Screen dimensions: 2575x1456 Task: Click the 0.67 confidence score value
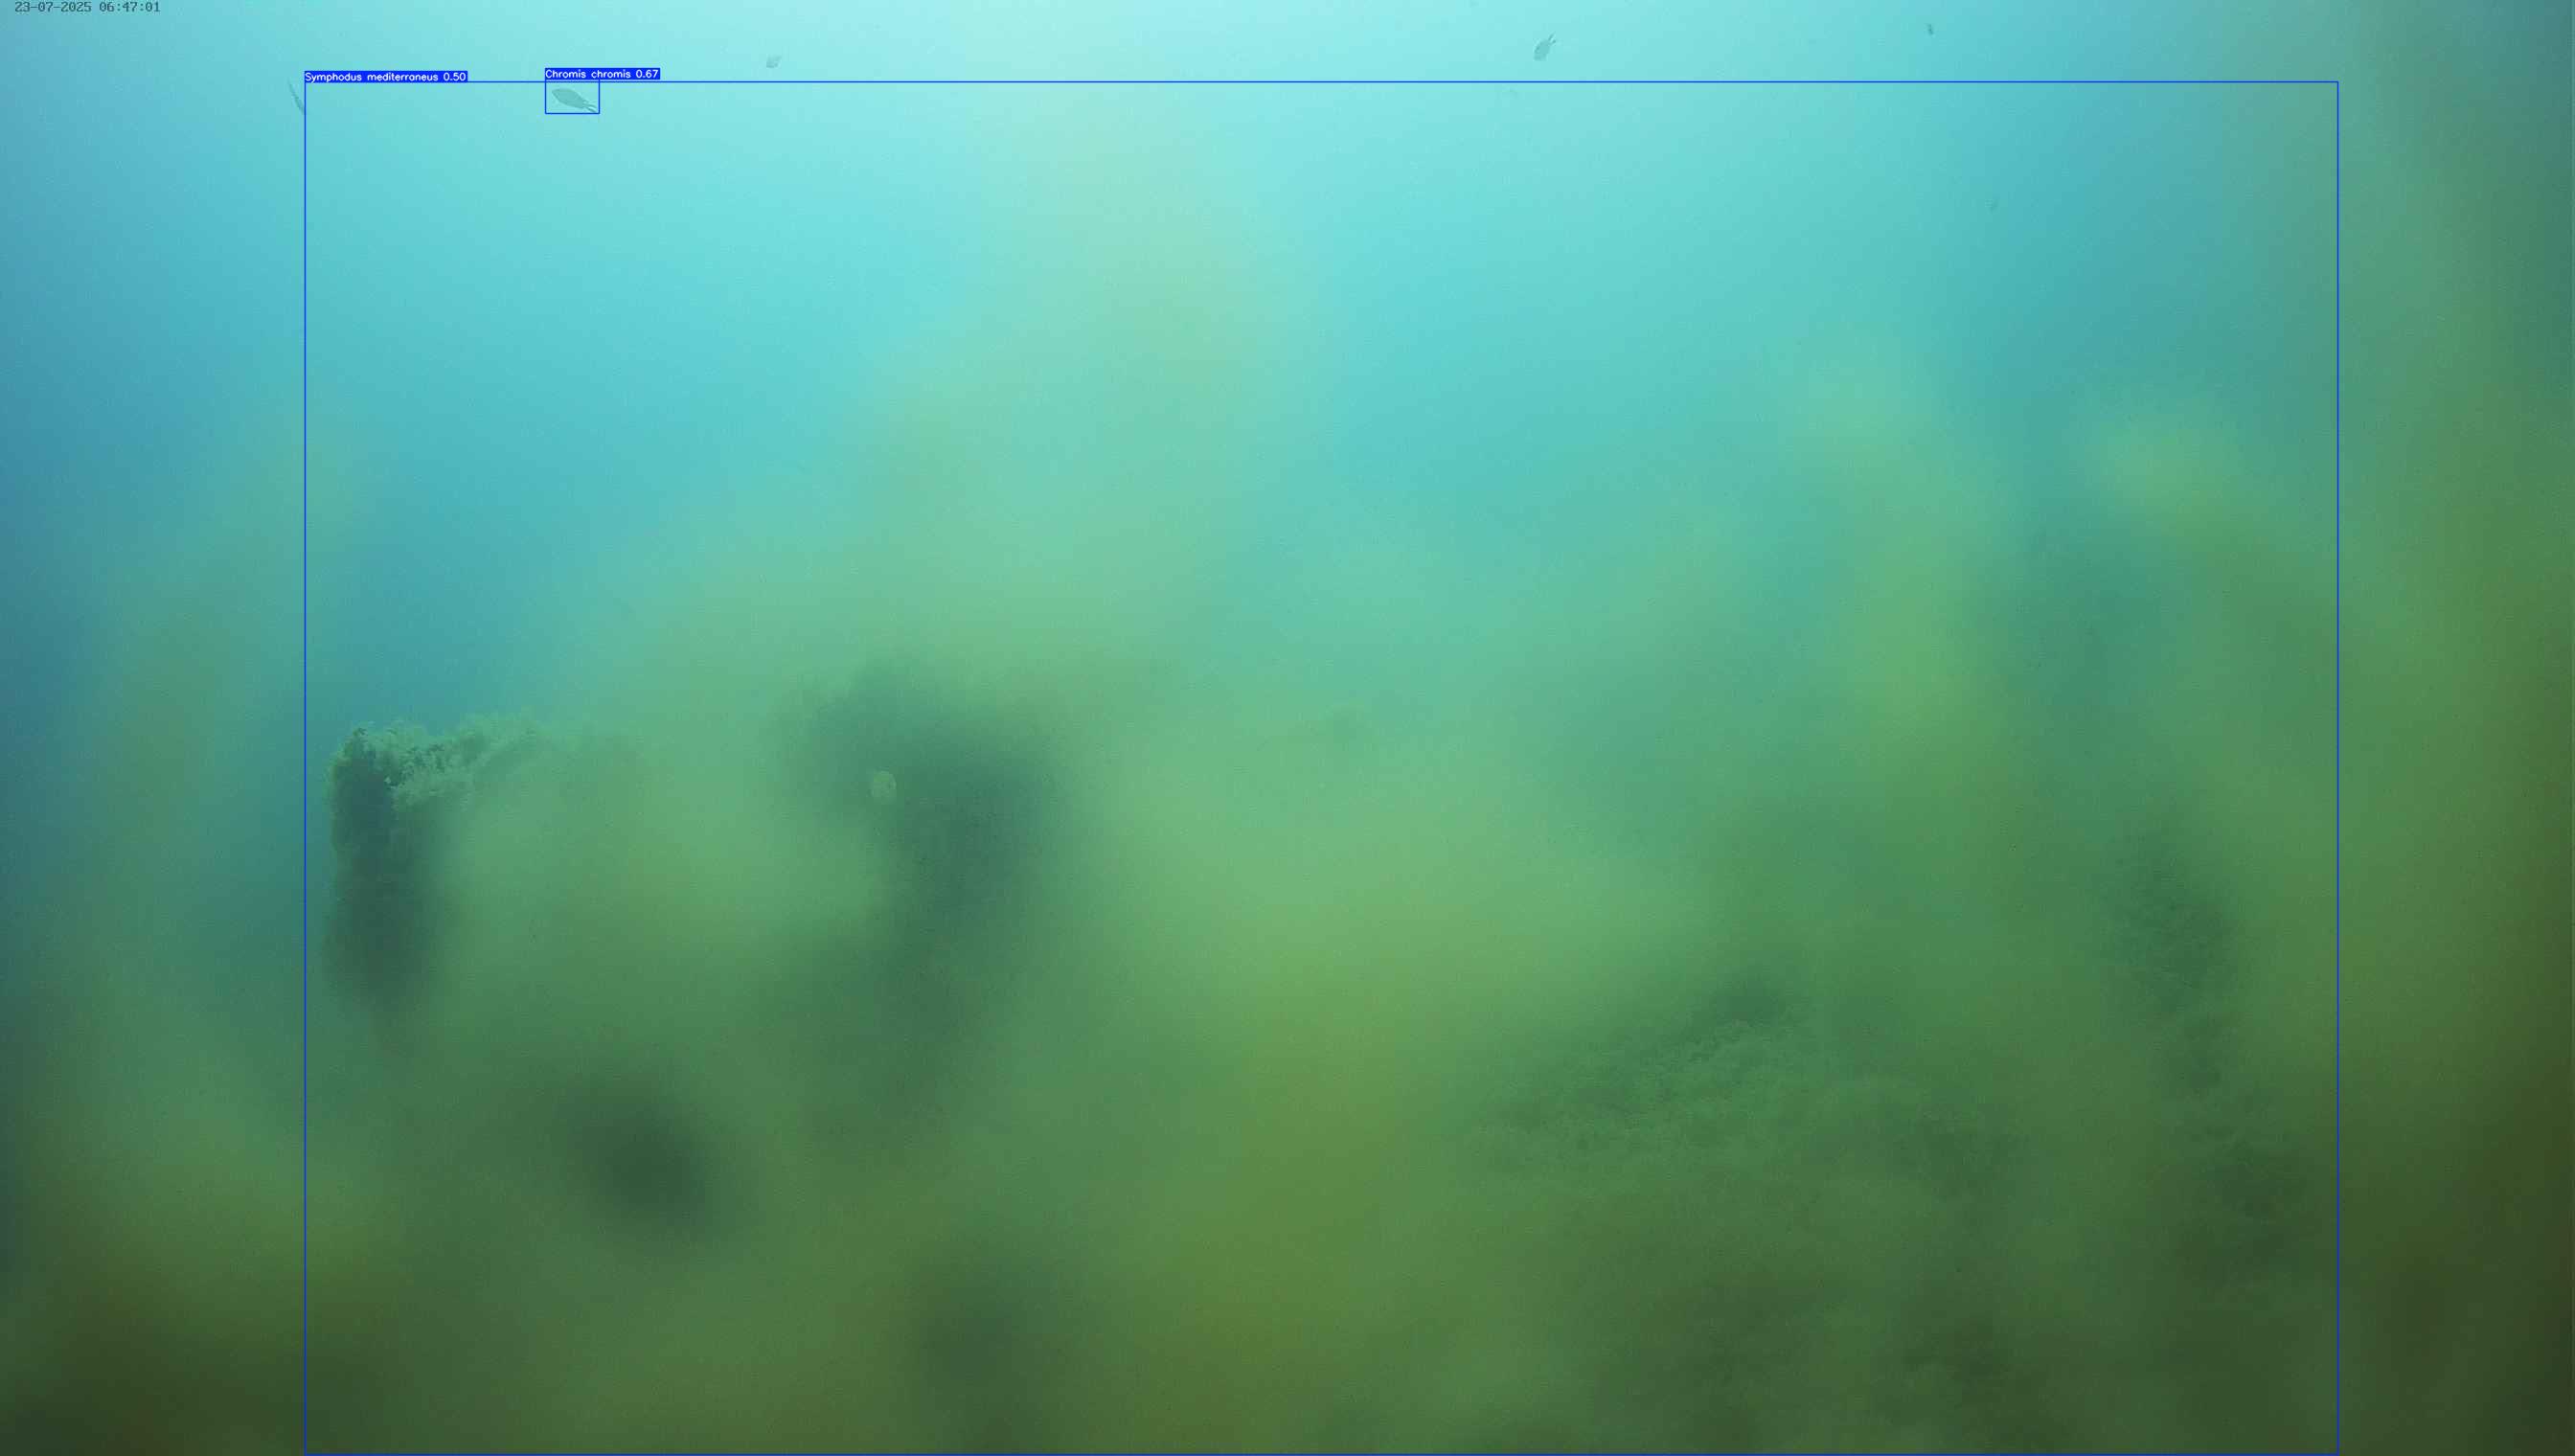(647, 74)
